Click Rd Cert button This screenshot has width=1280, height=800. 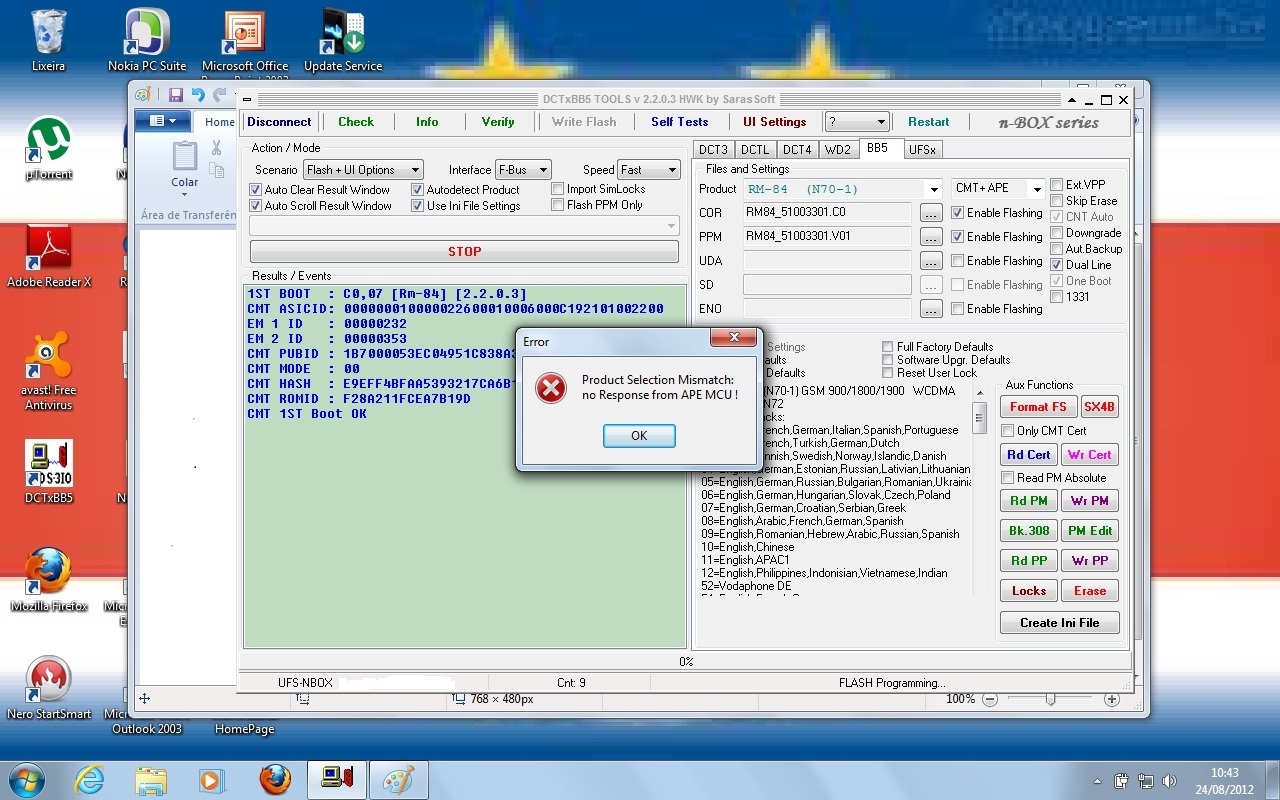point(1029,455)
